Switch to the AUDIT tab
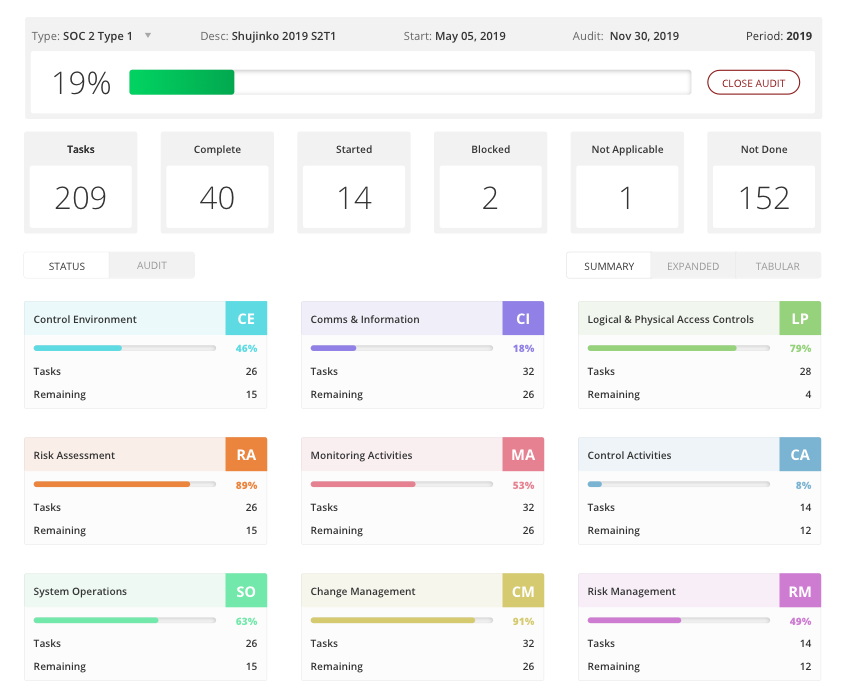Viewport: 846px width, 700px height. point(152,266)
